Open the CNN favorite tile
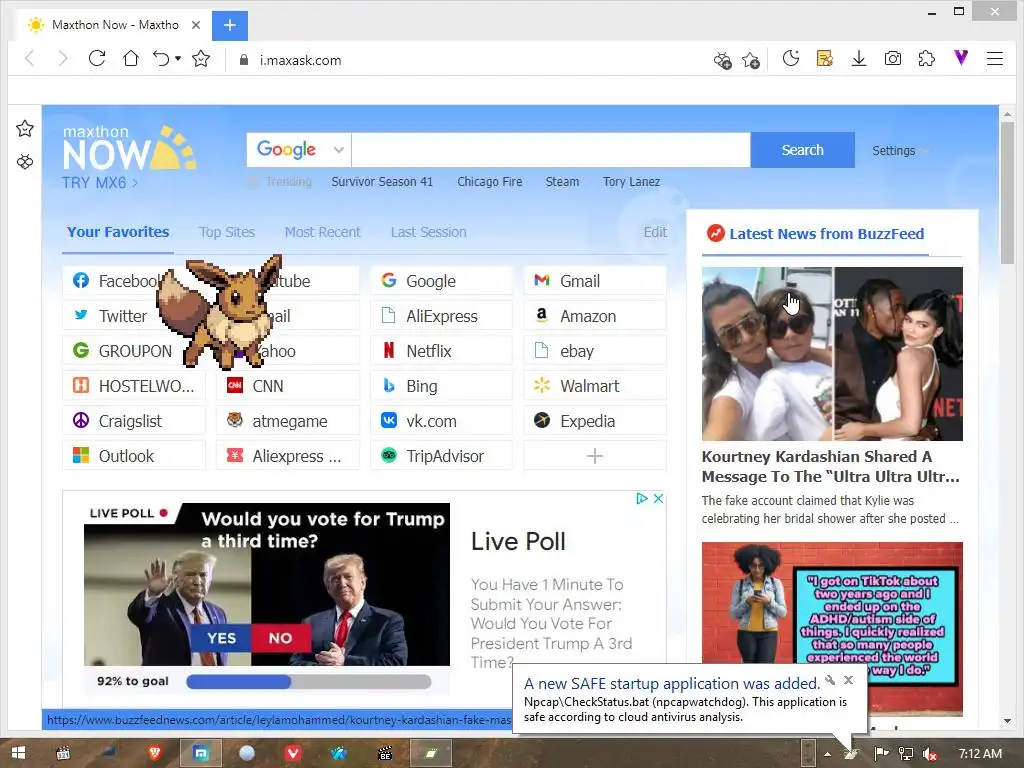The image size is (1024, 768). (287, 386)
